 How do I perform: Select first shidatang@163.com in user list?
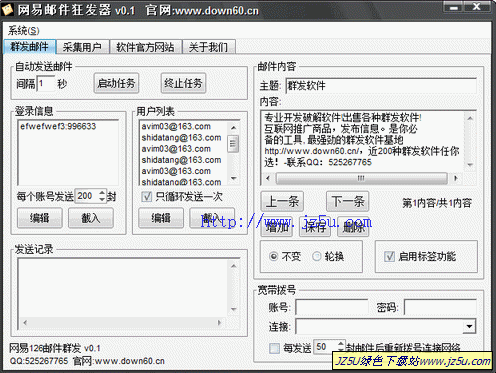[x=181, y=138]
